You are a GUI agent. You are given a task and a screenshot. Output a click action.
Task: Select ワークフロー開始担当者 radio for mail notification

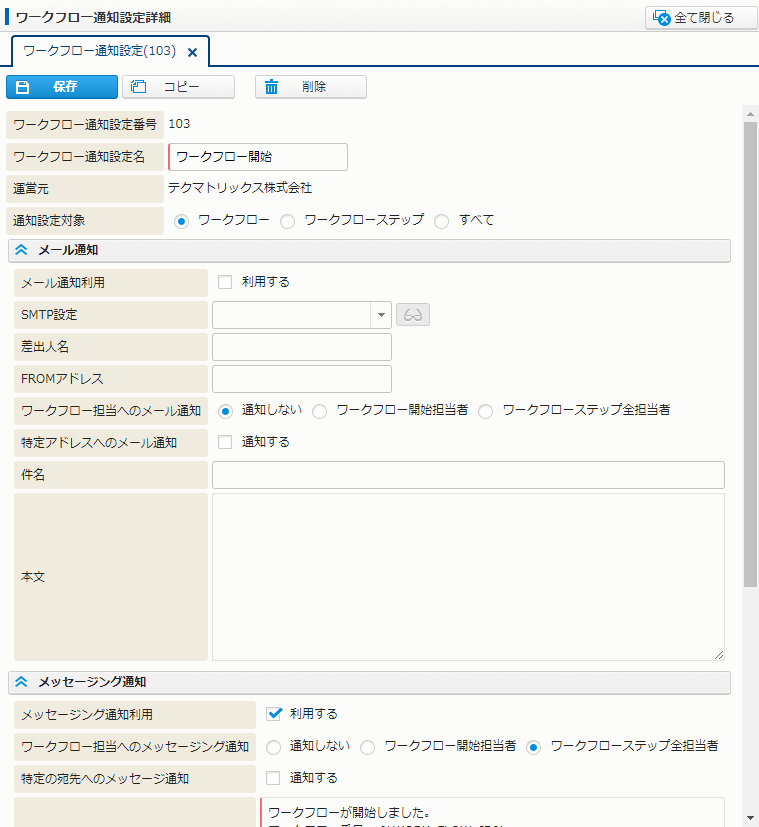[320, 411]
